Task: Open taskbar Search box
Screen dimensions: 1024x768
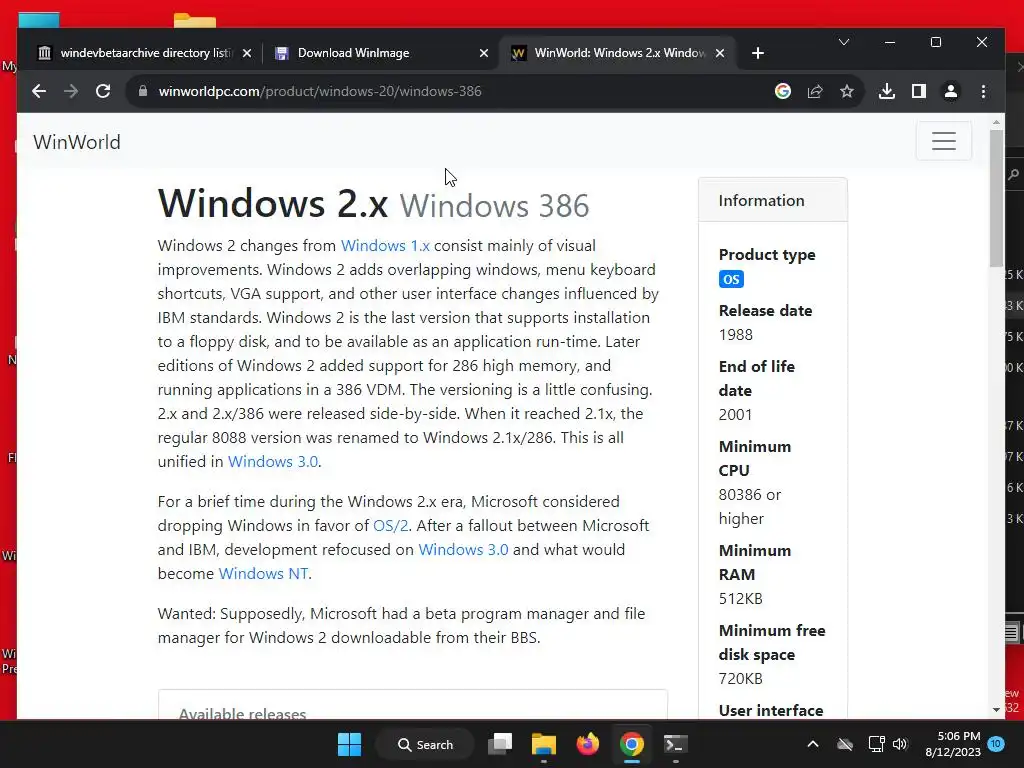Action: pos(425,744)
